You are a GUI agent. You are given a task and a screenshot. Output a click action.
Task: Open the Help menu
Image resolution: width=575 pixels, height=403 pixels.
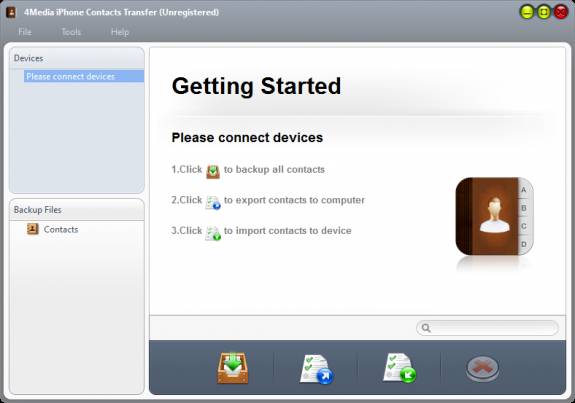coord(120,32)
